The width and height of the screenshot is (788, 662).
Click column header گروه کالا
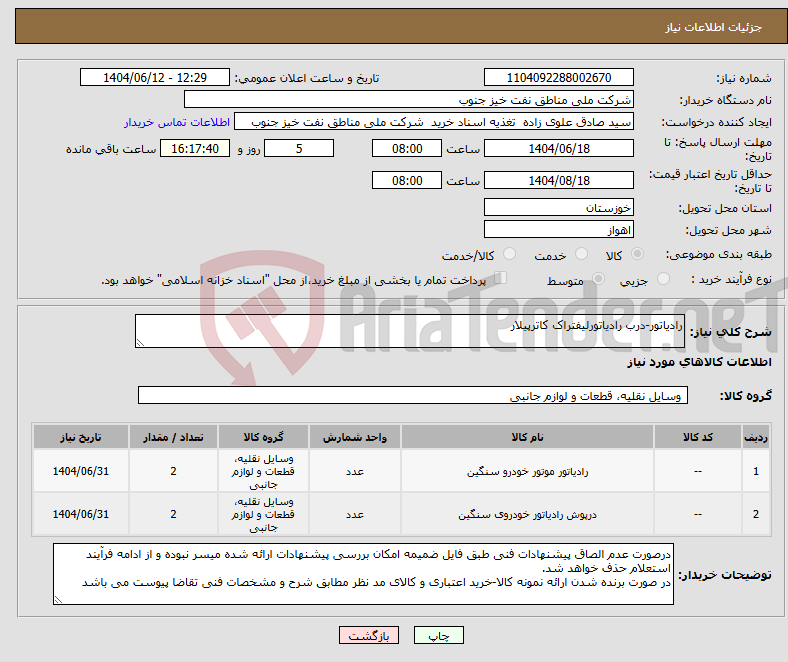click(263, 437)
